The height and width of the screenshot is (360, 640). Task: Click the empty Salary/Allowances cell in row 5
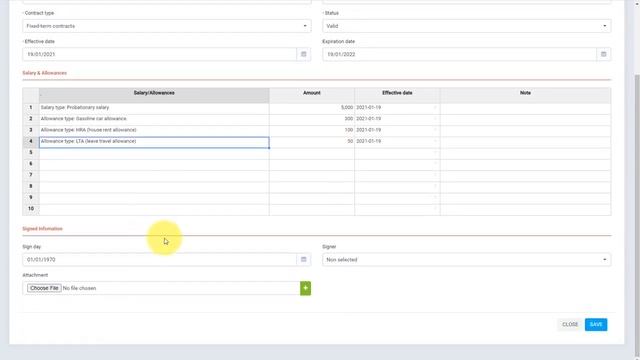click(x=154, y=153)
